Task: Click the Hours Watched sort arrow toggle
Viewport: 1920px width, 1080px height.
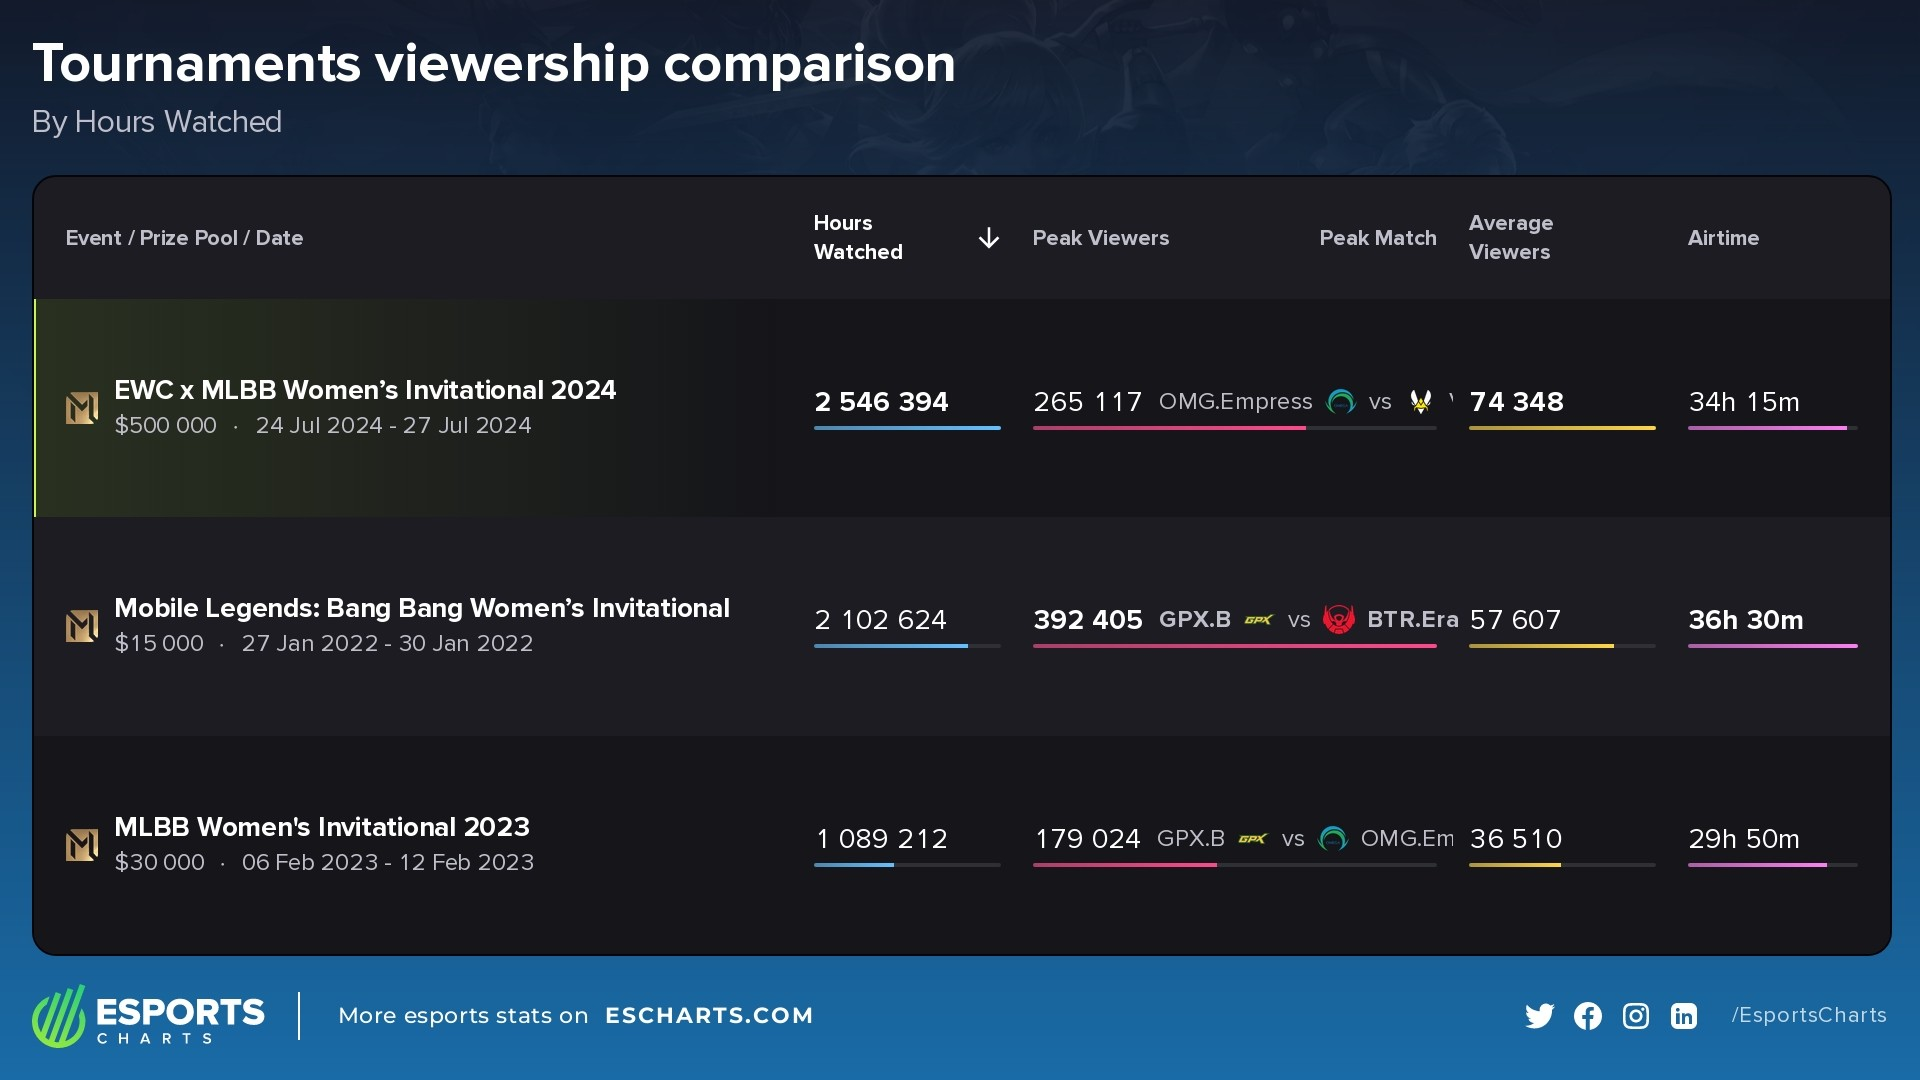Action: [x=989, y=237]
